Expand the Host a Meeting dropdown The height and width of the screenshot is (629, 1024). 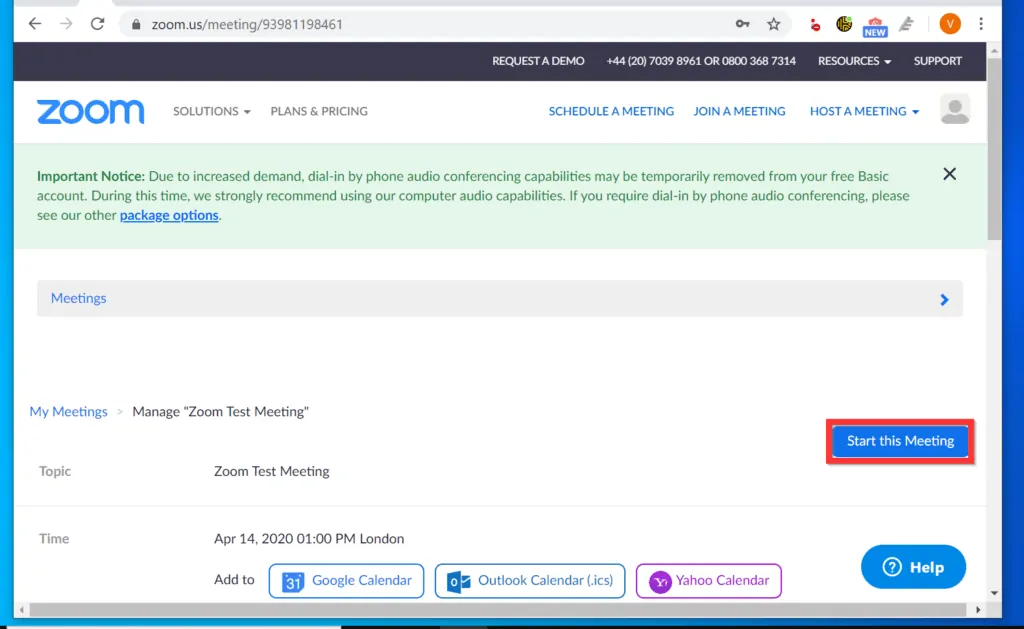click(x=865, y=111)
